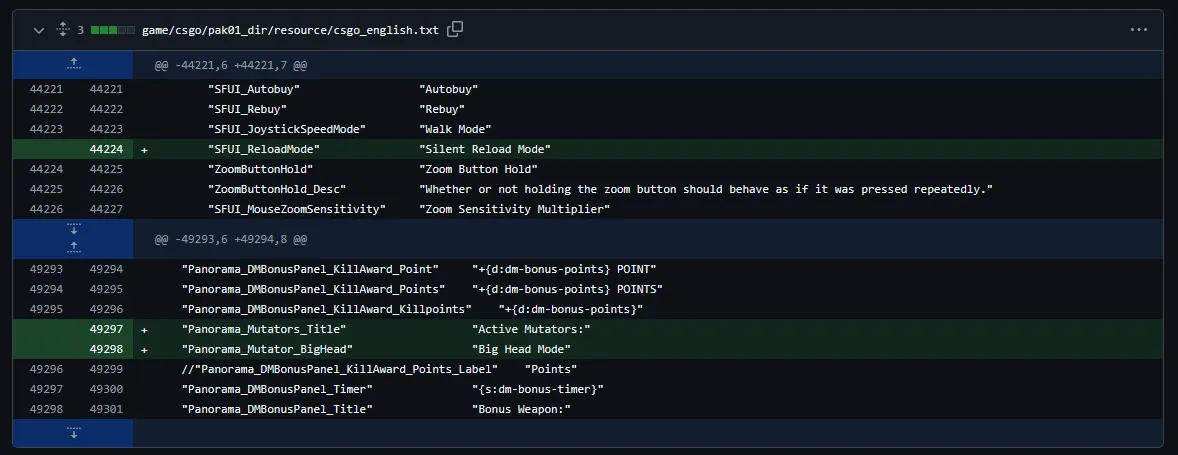Viewport: 1178px width, 455px height.
Task: Click "ZoomButtonHold_Desc" key text
Action: coord(277,189)
